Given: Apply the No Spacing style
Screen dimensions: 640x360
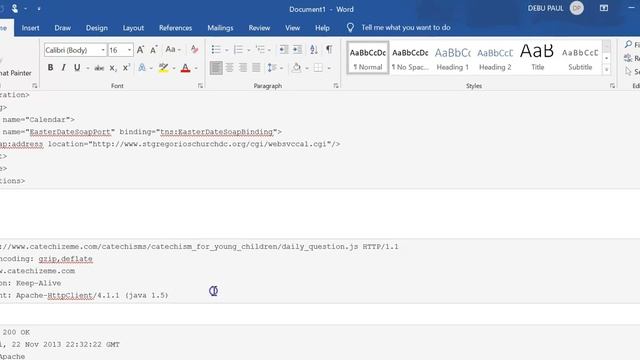Looking at the screenshot, I should coord(410,58).
